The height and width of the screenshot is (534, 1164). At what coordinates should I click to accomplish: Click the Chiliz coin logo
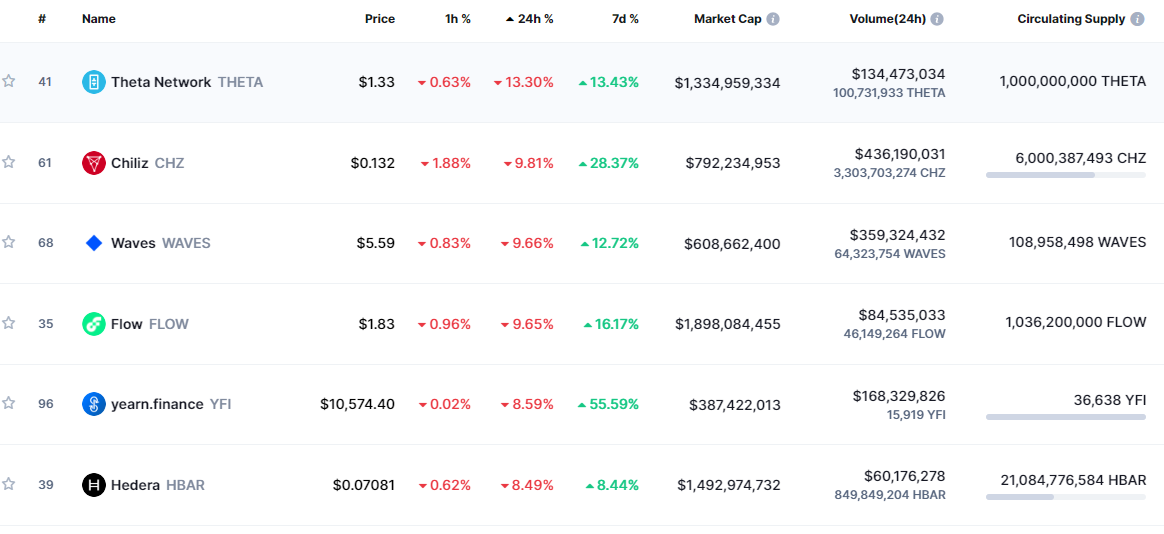tap(94, 163)
